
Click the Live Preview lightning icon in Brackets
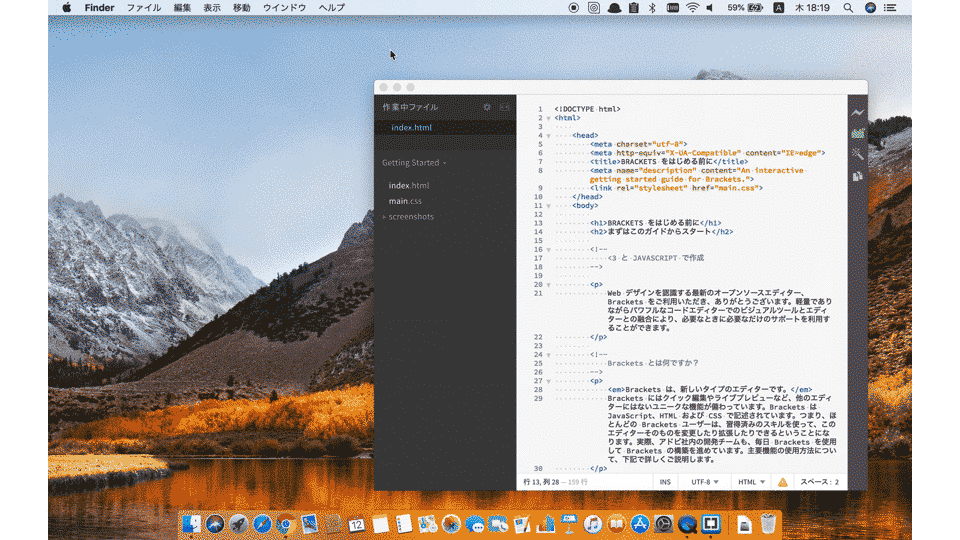click(x=857, y=113)
